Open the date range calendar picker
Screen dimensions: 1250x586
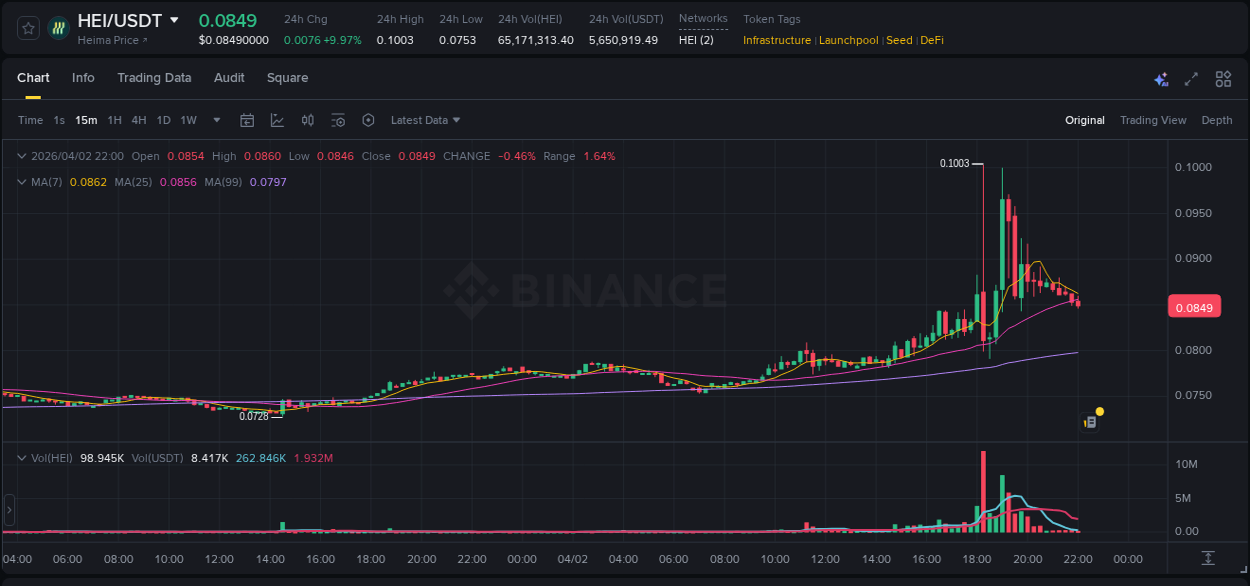tap(247, 120)
